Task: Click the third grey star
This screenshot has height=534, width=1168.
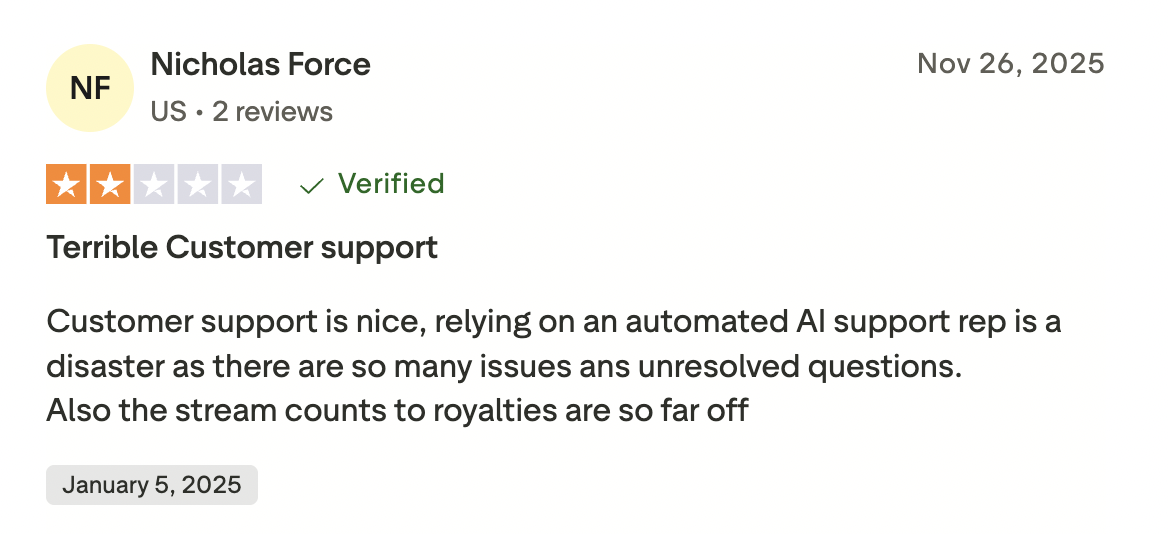Action: pos(154,185)
